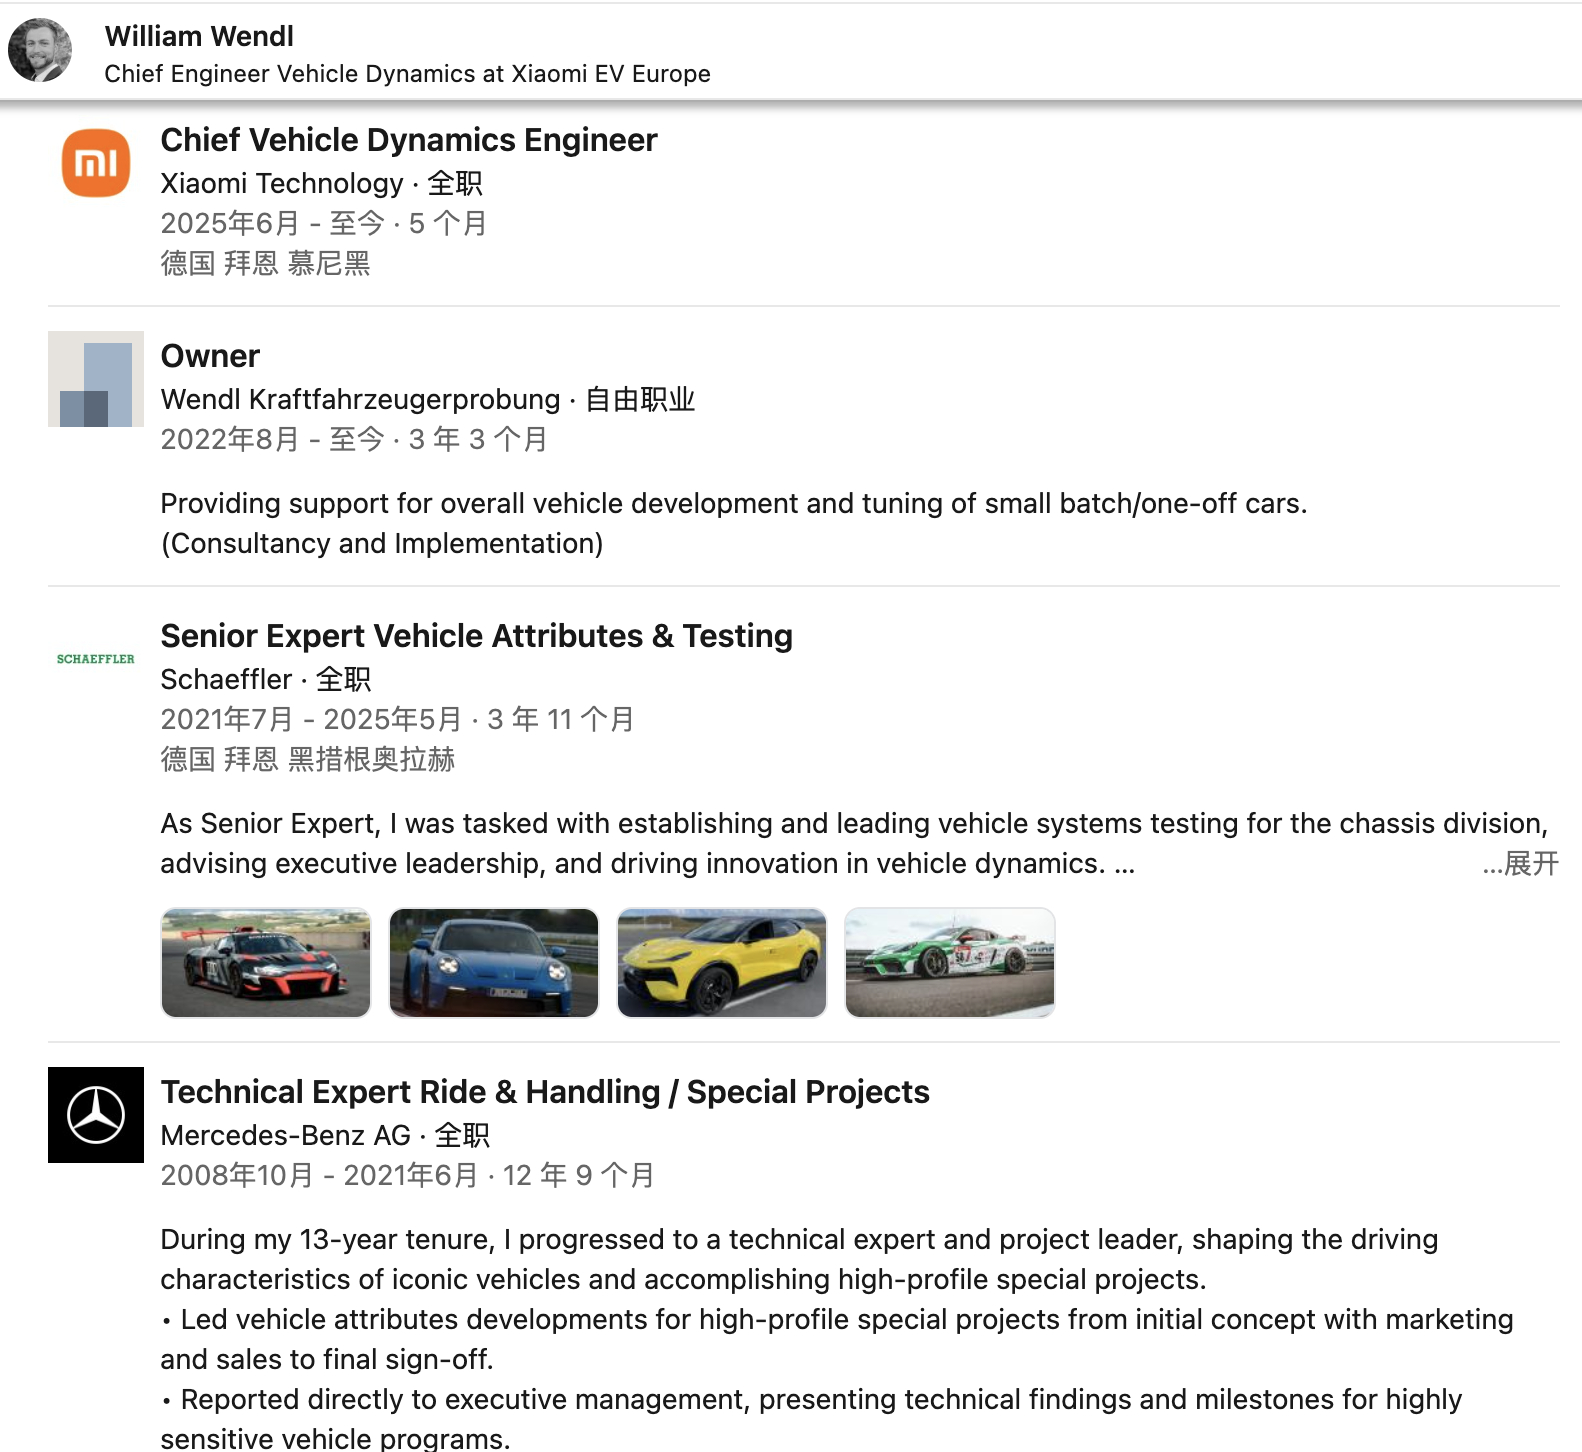Select the Owner job title

pos(210,356)
